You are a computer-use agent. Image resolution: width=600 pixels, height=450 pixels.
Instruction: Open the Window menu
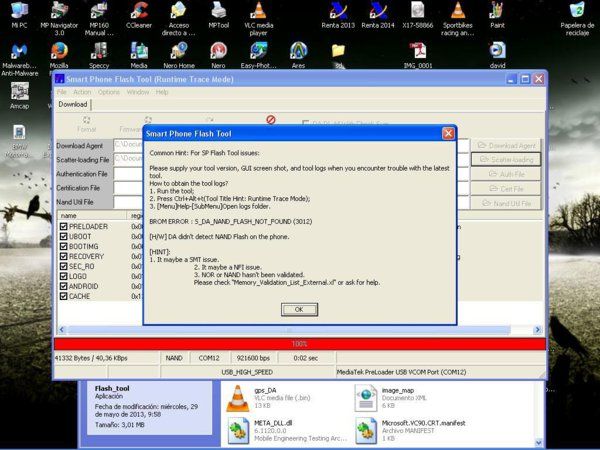138,92
